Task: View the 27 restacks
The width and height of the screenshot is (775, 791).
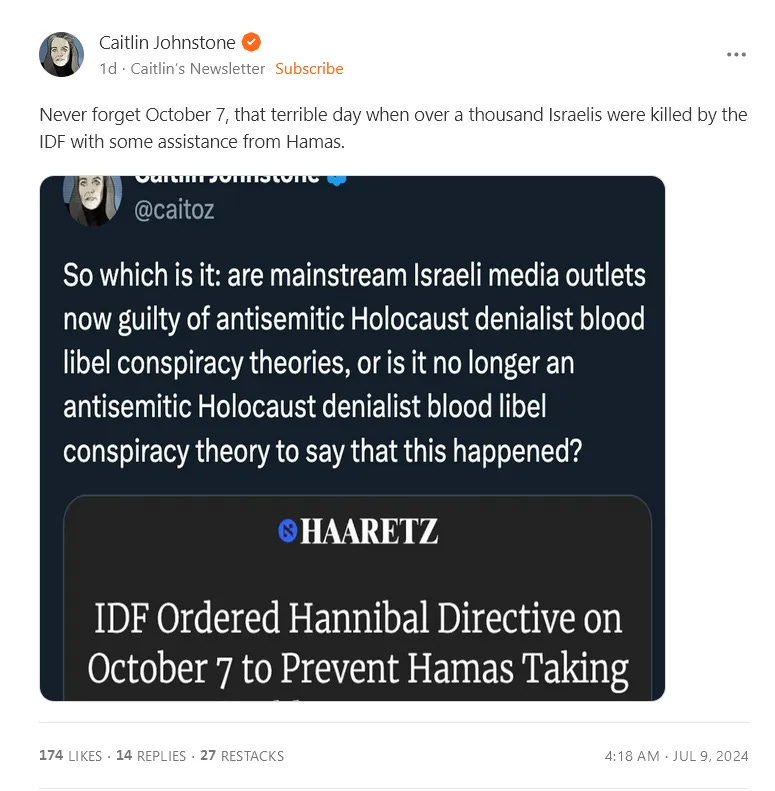Action: point(242,756)
